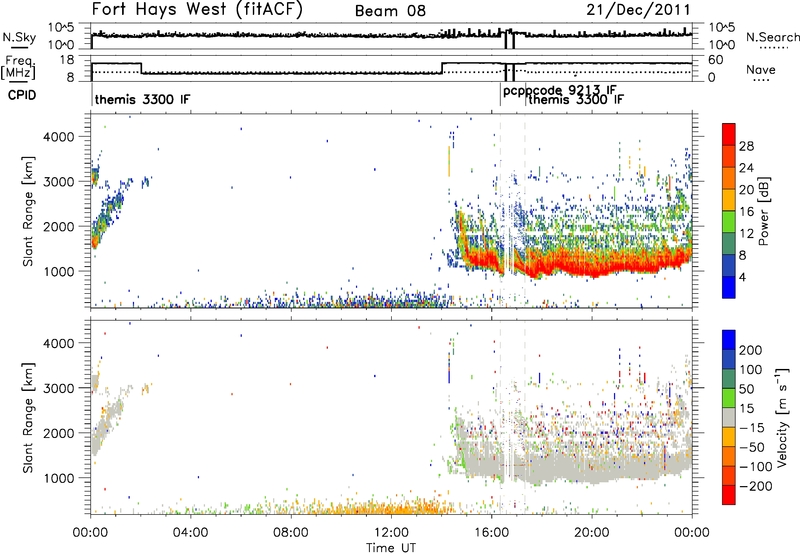Click the 'Power [dB]' color bar title

[763, 211]
